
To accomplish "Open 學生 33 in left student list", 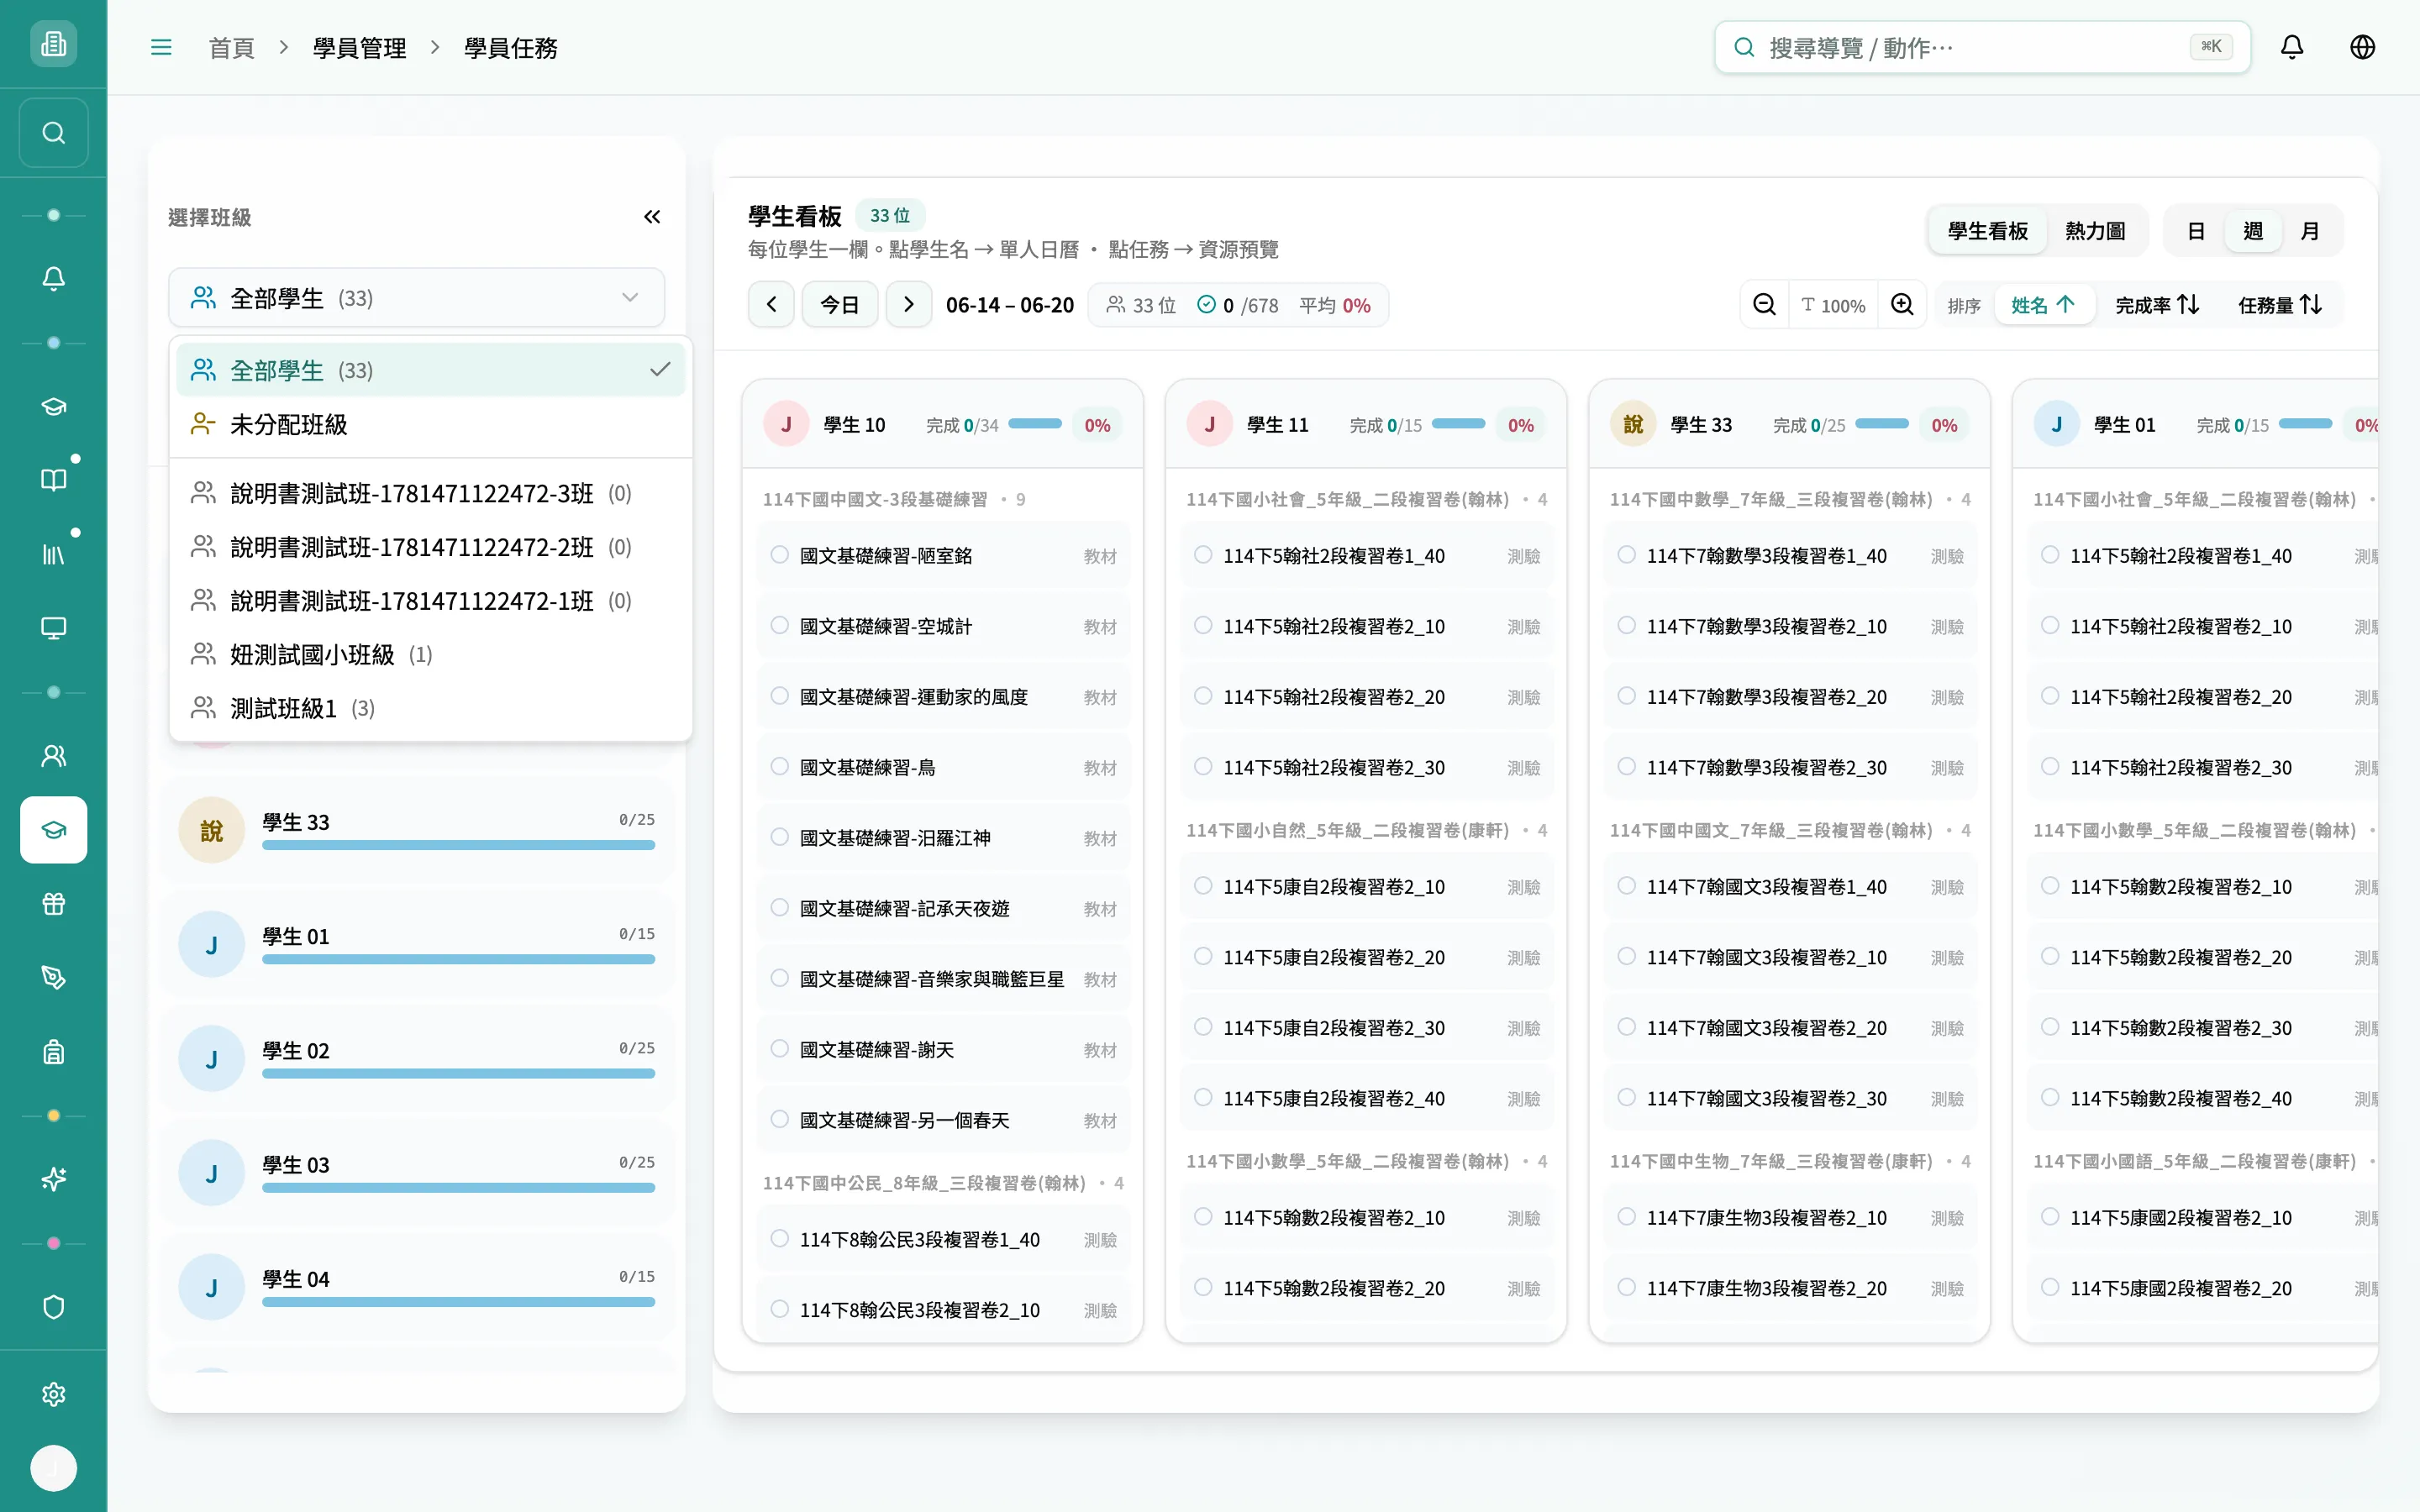I will 416,831.
